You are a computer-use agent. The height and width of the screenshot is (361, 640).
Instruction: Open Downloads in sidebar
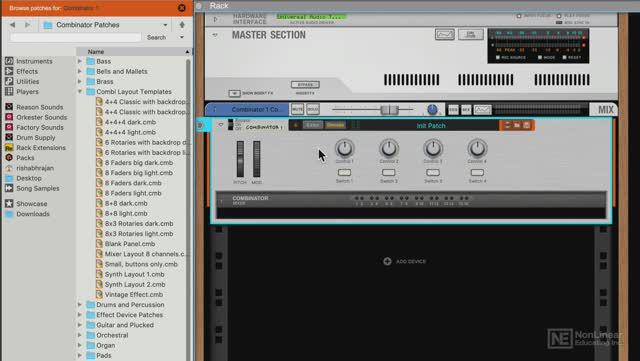(x=33, y=214)
